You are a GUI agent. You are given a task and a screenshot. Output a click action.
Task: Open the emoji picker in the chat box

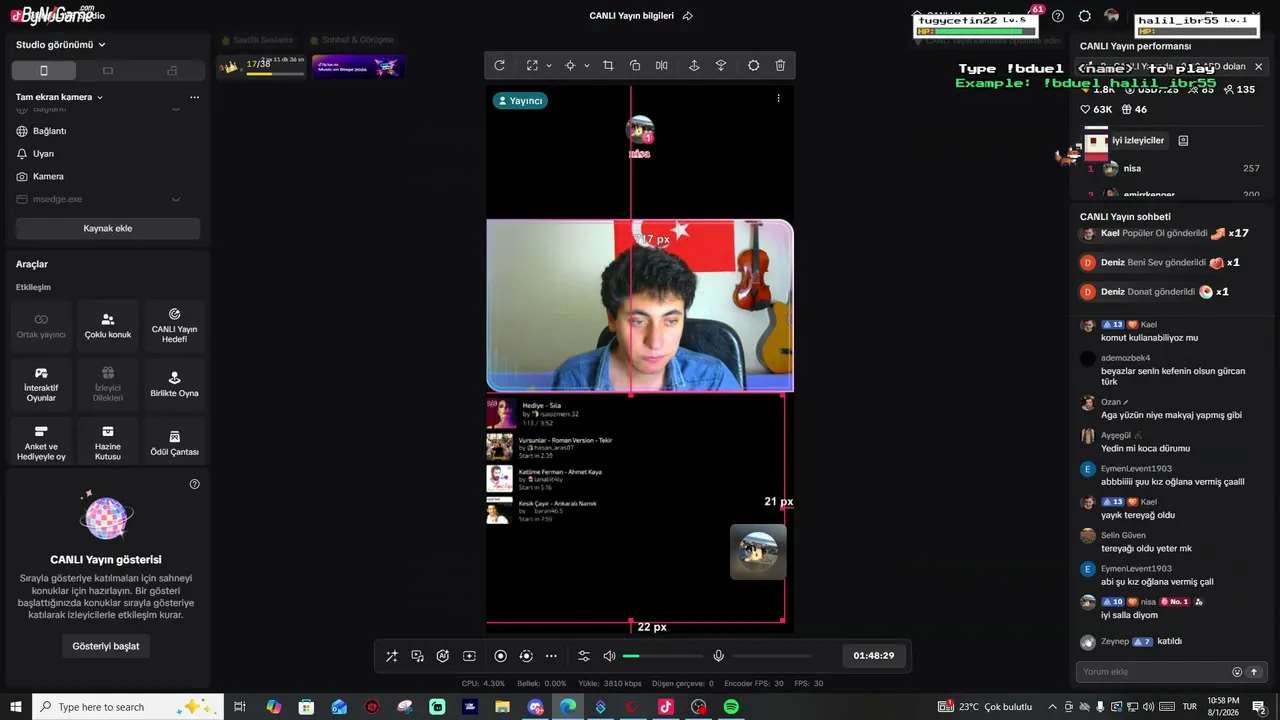[x=1237, y=672]
